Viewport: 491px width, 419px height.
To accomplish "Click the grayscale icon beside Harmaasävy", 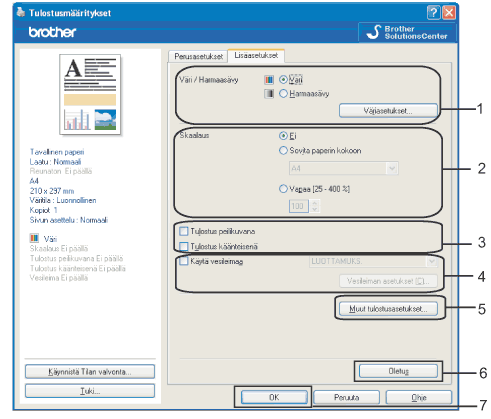I will (x=269, y=94).
